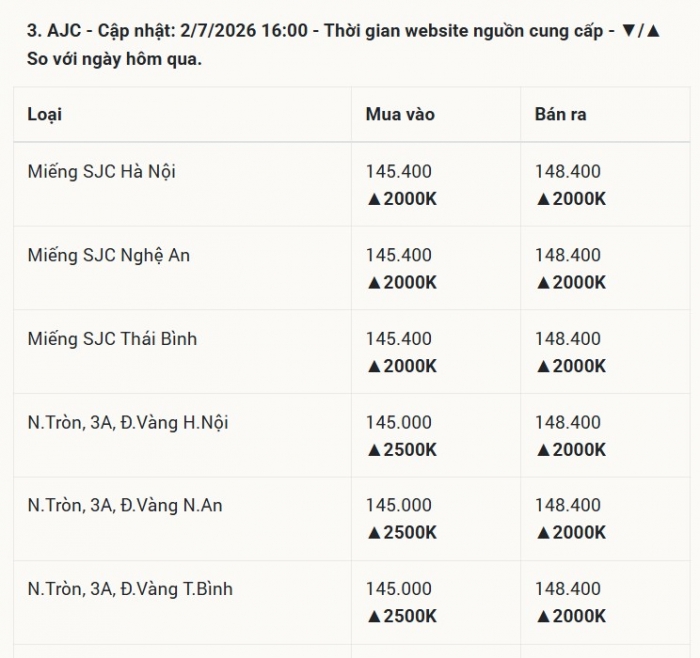Select the Miếng SJC Nghệ An row label
Screen dimensions: 700x658
click(108, 255)
